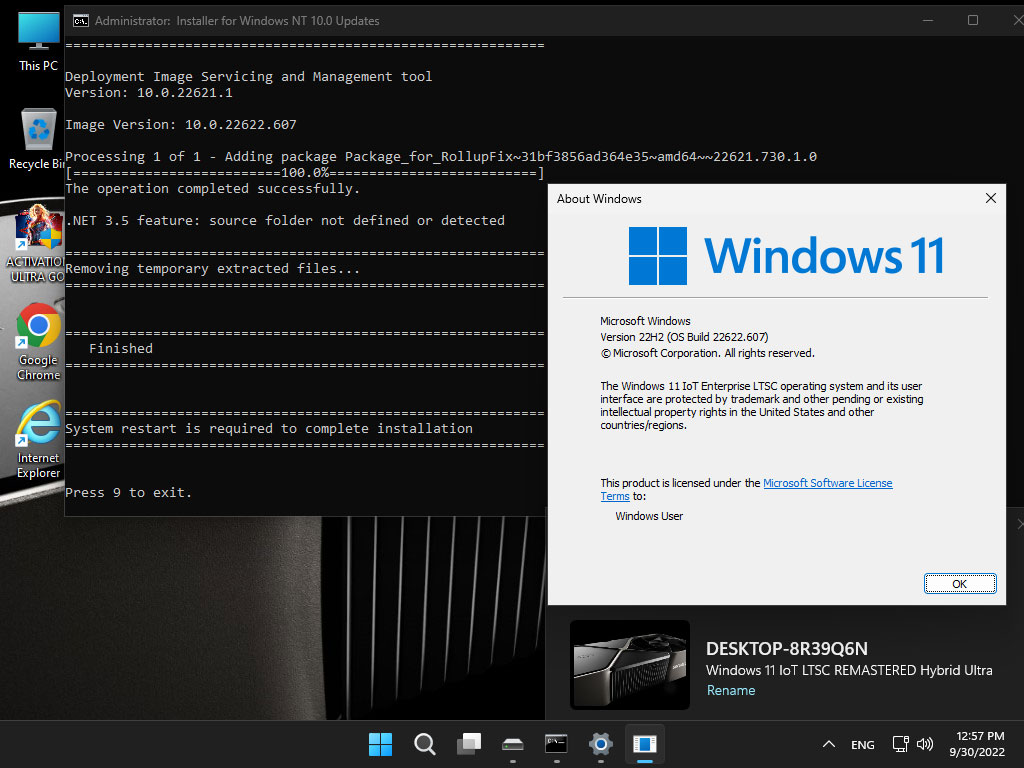Viewport: 1024px width, 768px height.
Task: Click DESKTOP-8R39Q6N computer name text
Action: click(x=786, y=648)
